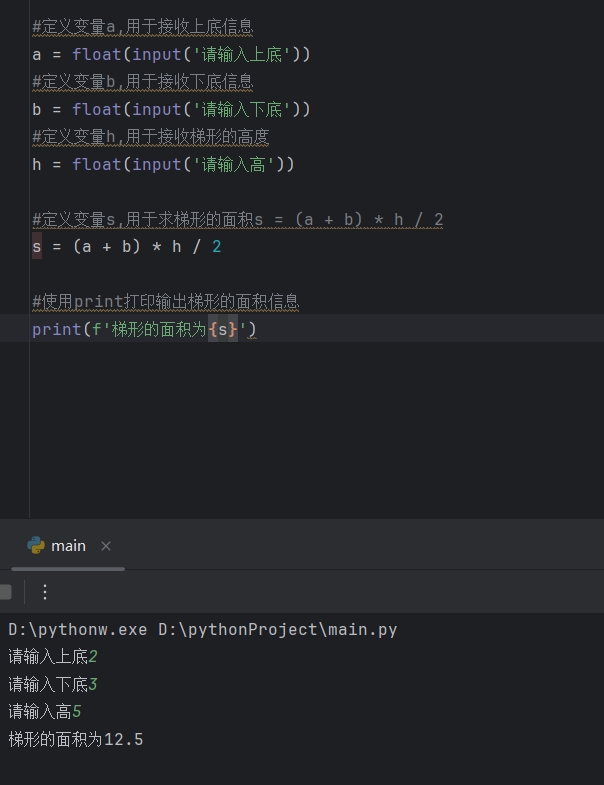Click the '请输入上底' string in code
Viewport: 604px width, 785px height.
coord(241,54)
